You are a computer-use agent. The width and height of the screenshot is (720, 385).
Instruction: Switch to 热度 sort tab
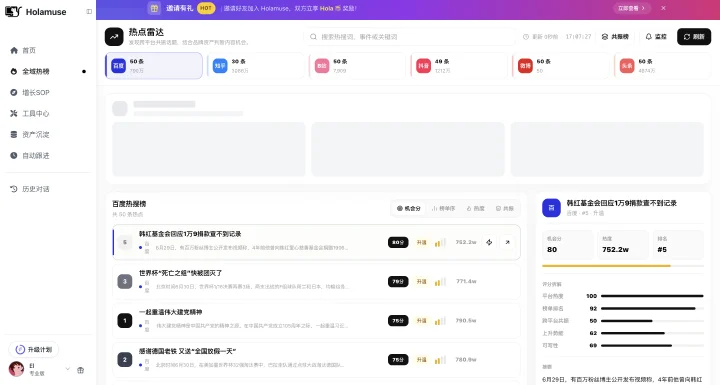[x=476, y=209]
